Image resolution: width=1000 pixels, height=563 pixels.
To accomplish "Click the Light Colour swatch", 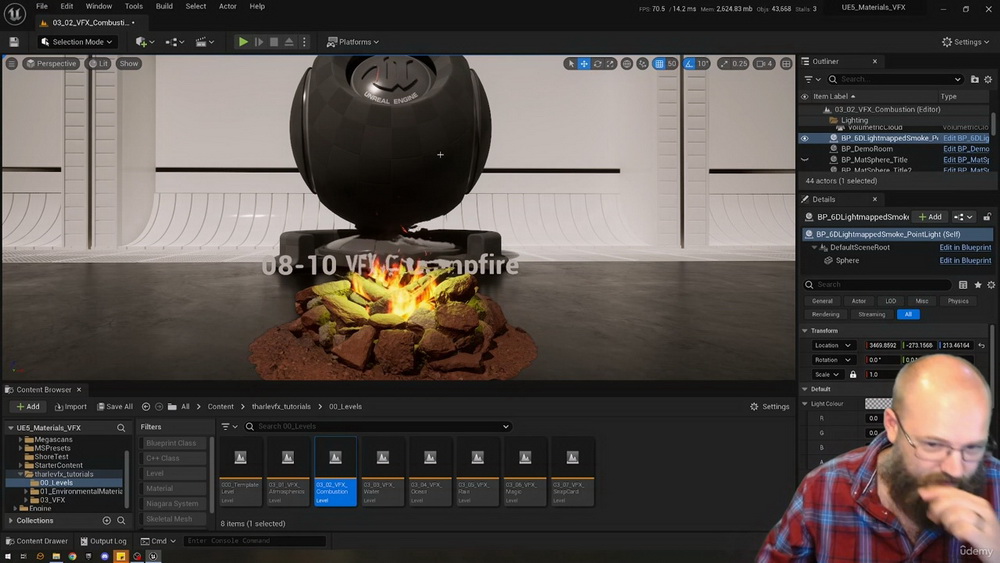I will pos(878,404).
